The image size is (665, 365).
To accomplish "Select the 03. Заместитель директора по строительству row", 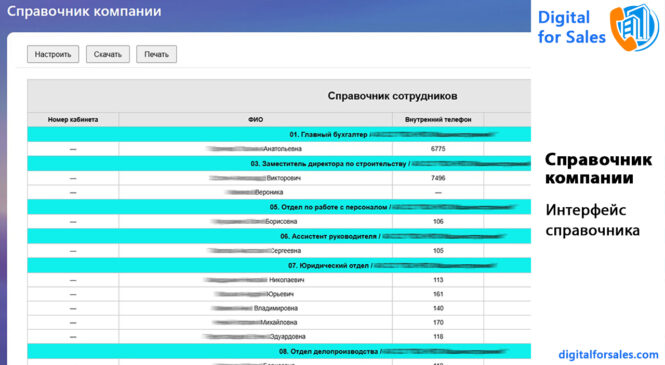I will tap(279, 164).
